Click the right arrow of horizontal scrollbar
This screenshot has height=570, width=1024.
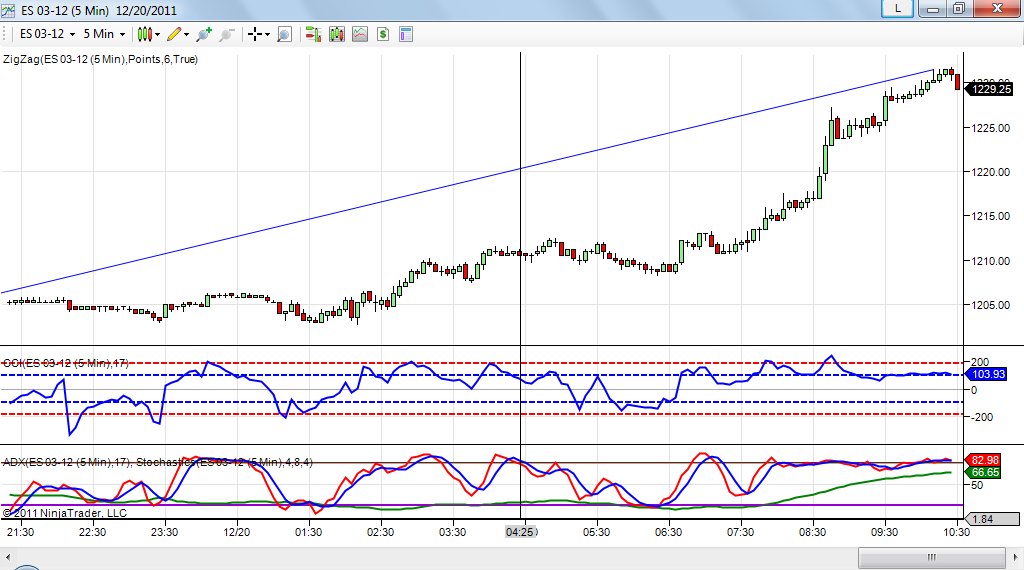(1016, 558)
